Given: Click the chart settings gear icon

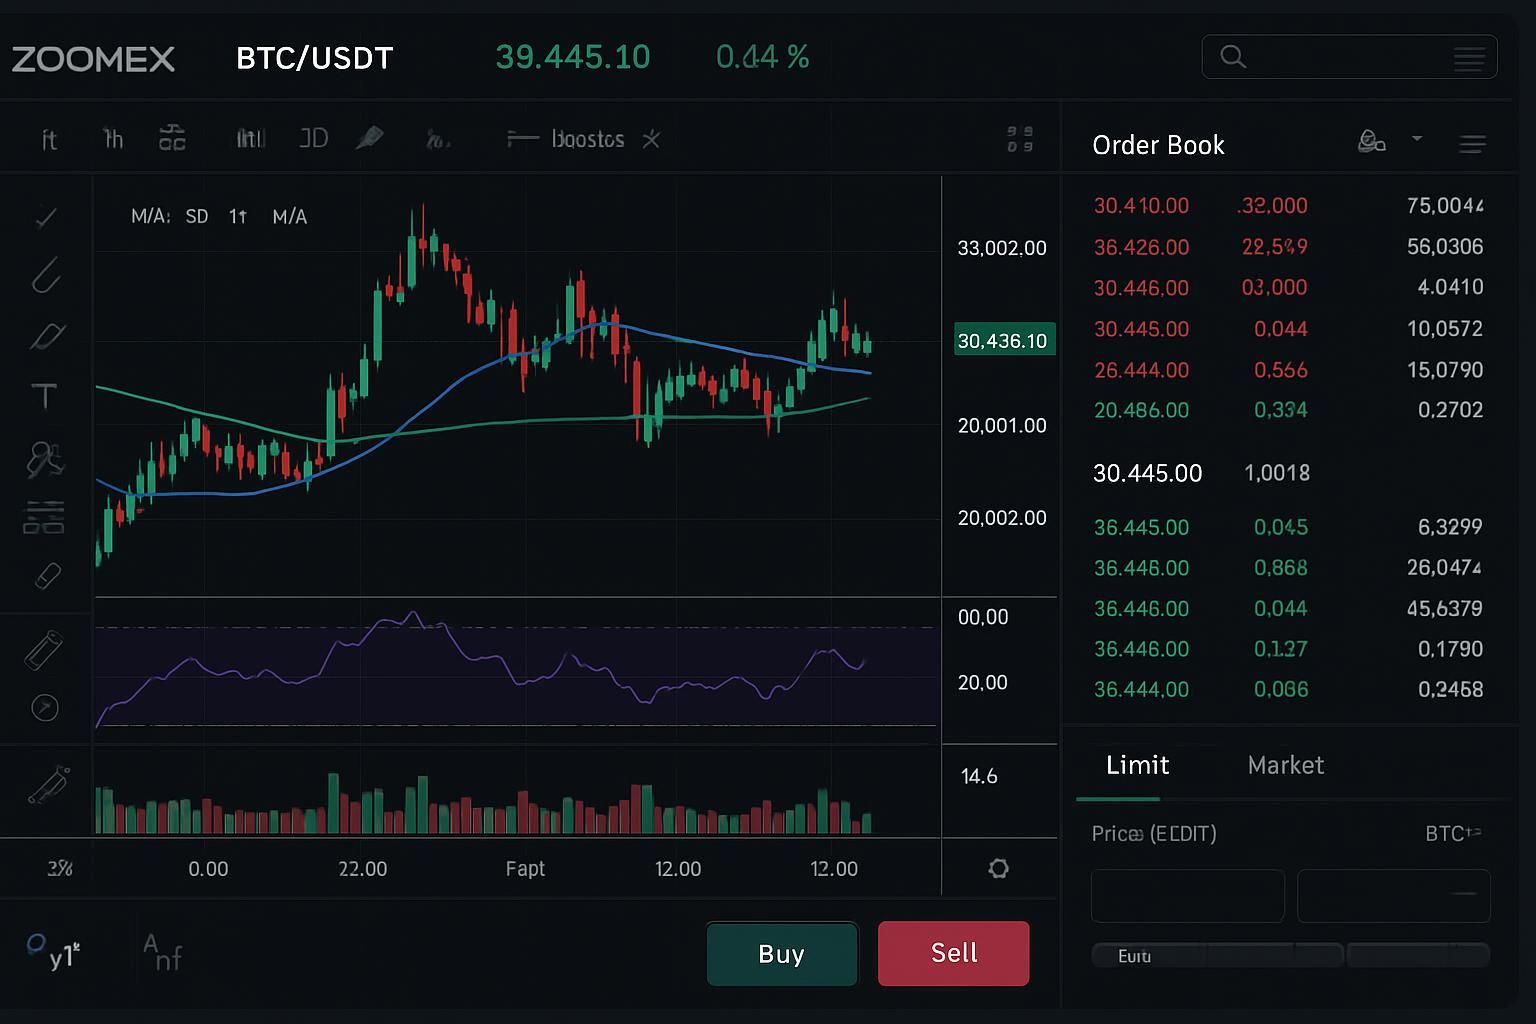Looking at the screenshot, I should (x=998, y=868).
